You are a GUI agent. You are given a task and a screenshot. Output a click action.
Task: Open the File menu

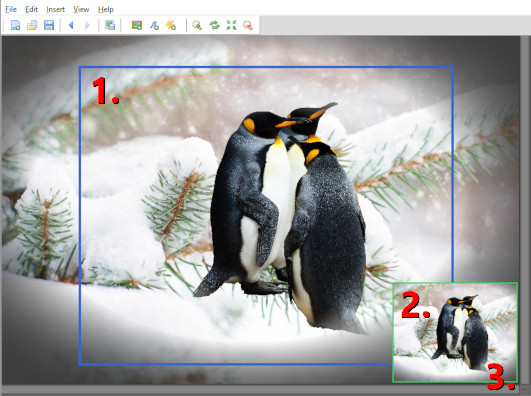pos(11,9)
